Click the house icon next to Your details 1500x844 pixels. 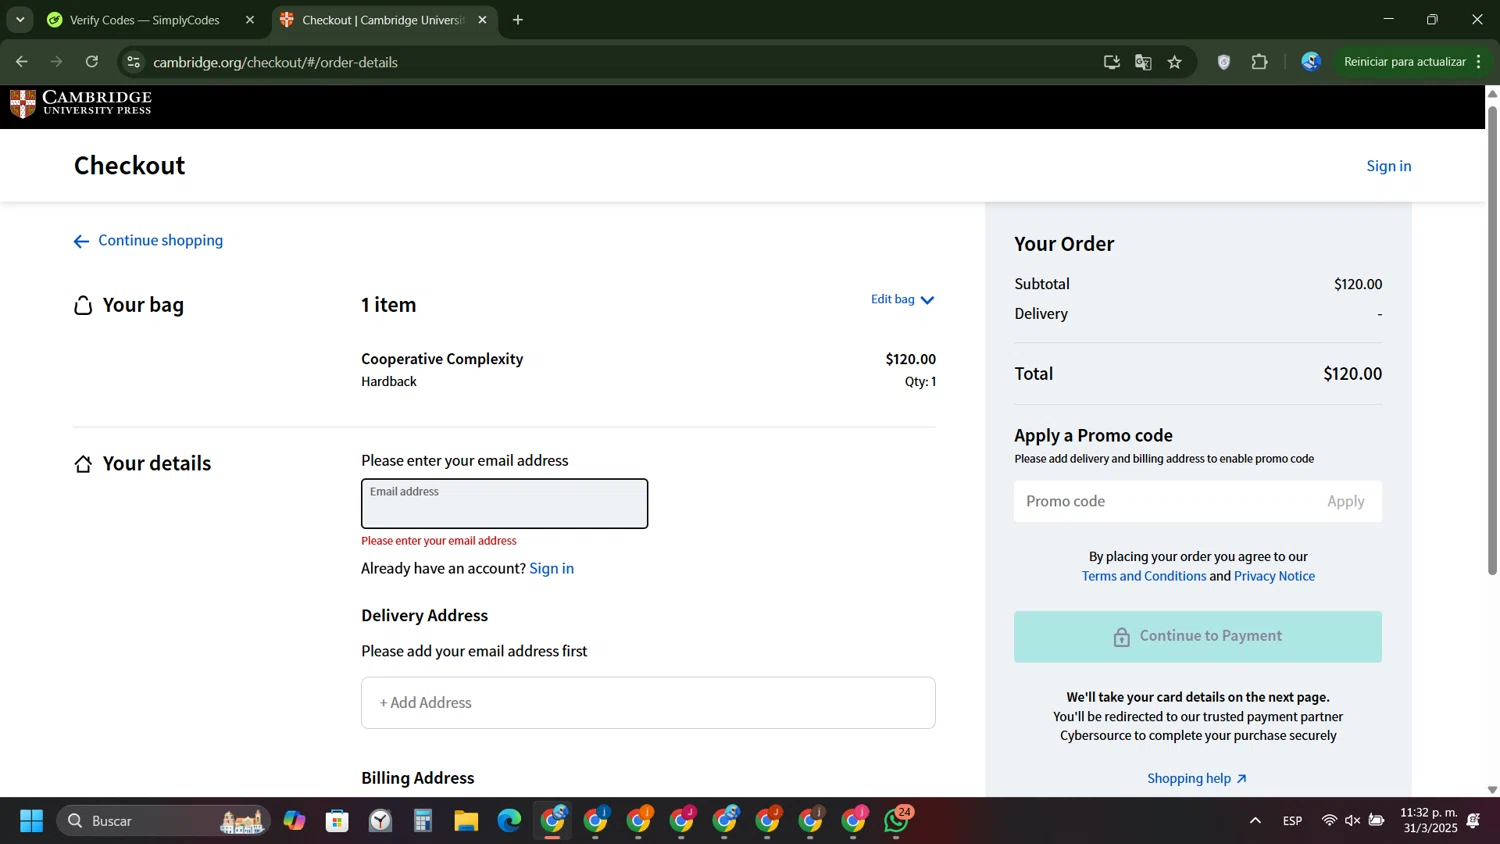pos(83,464)
